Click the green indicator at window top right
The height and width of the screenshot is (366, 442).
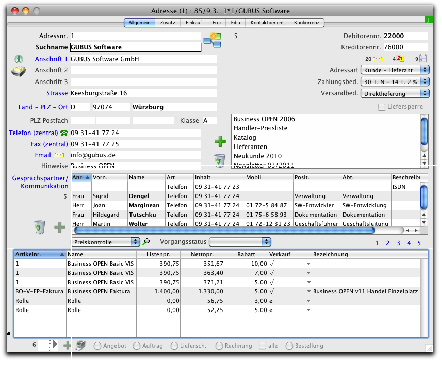point(430,20)
